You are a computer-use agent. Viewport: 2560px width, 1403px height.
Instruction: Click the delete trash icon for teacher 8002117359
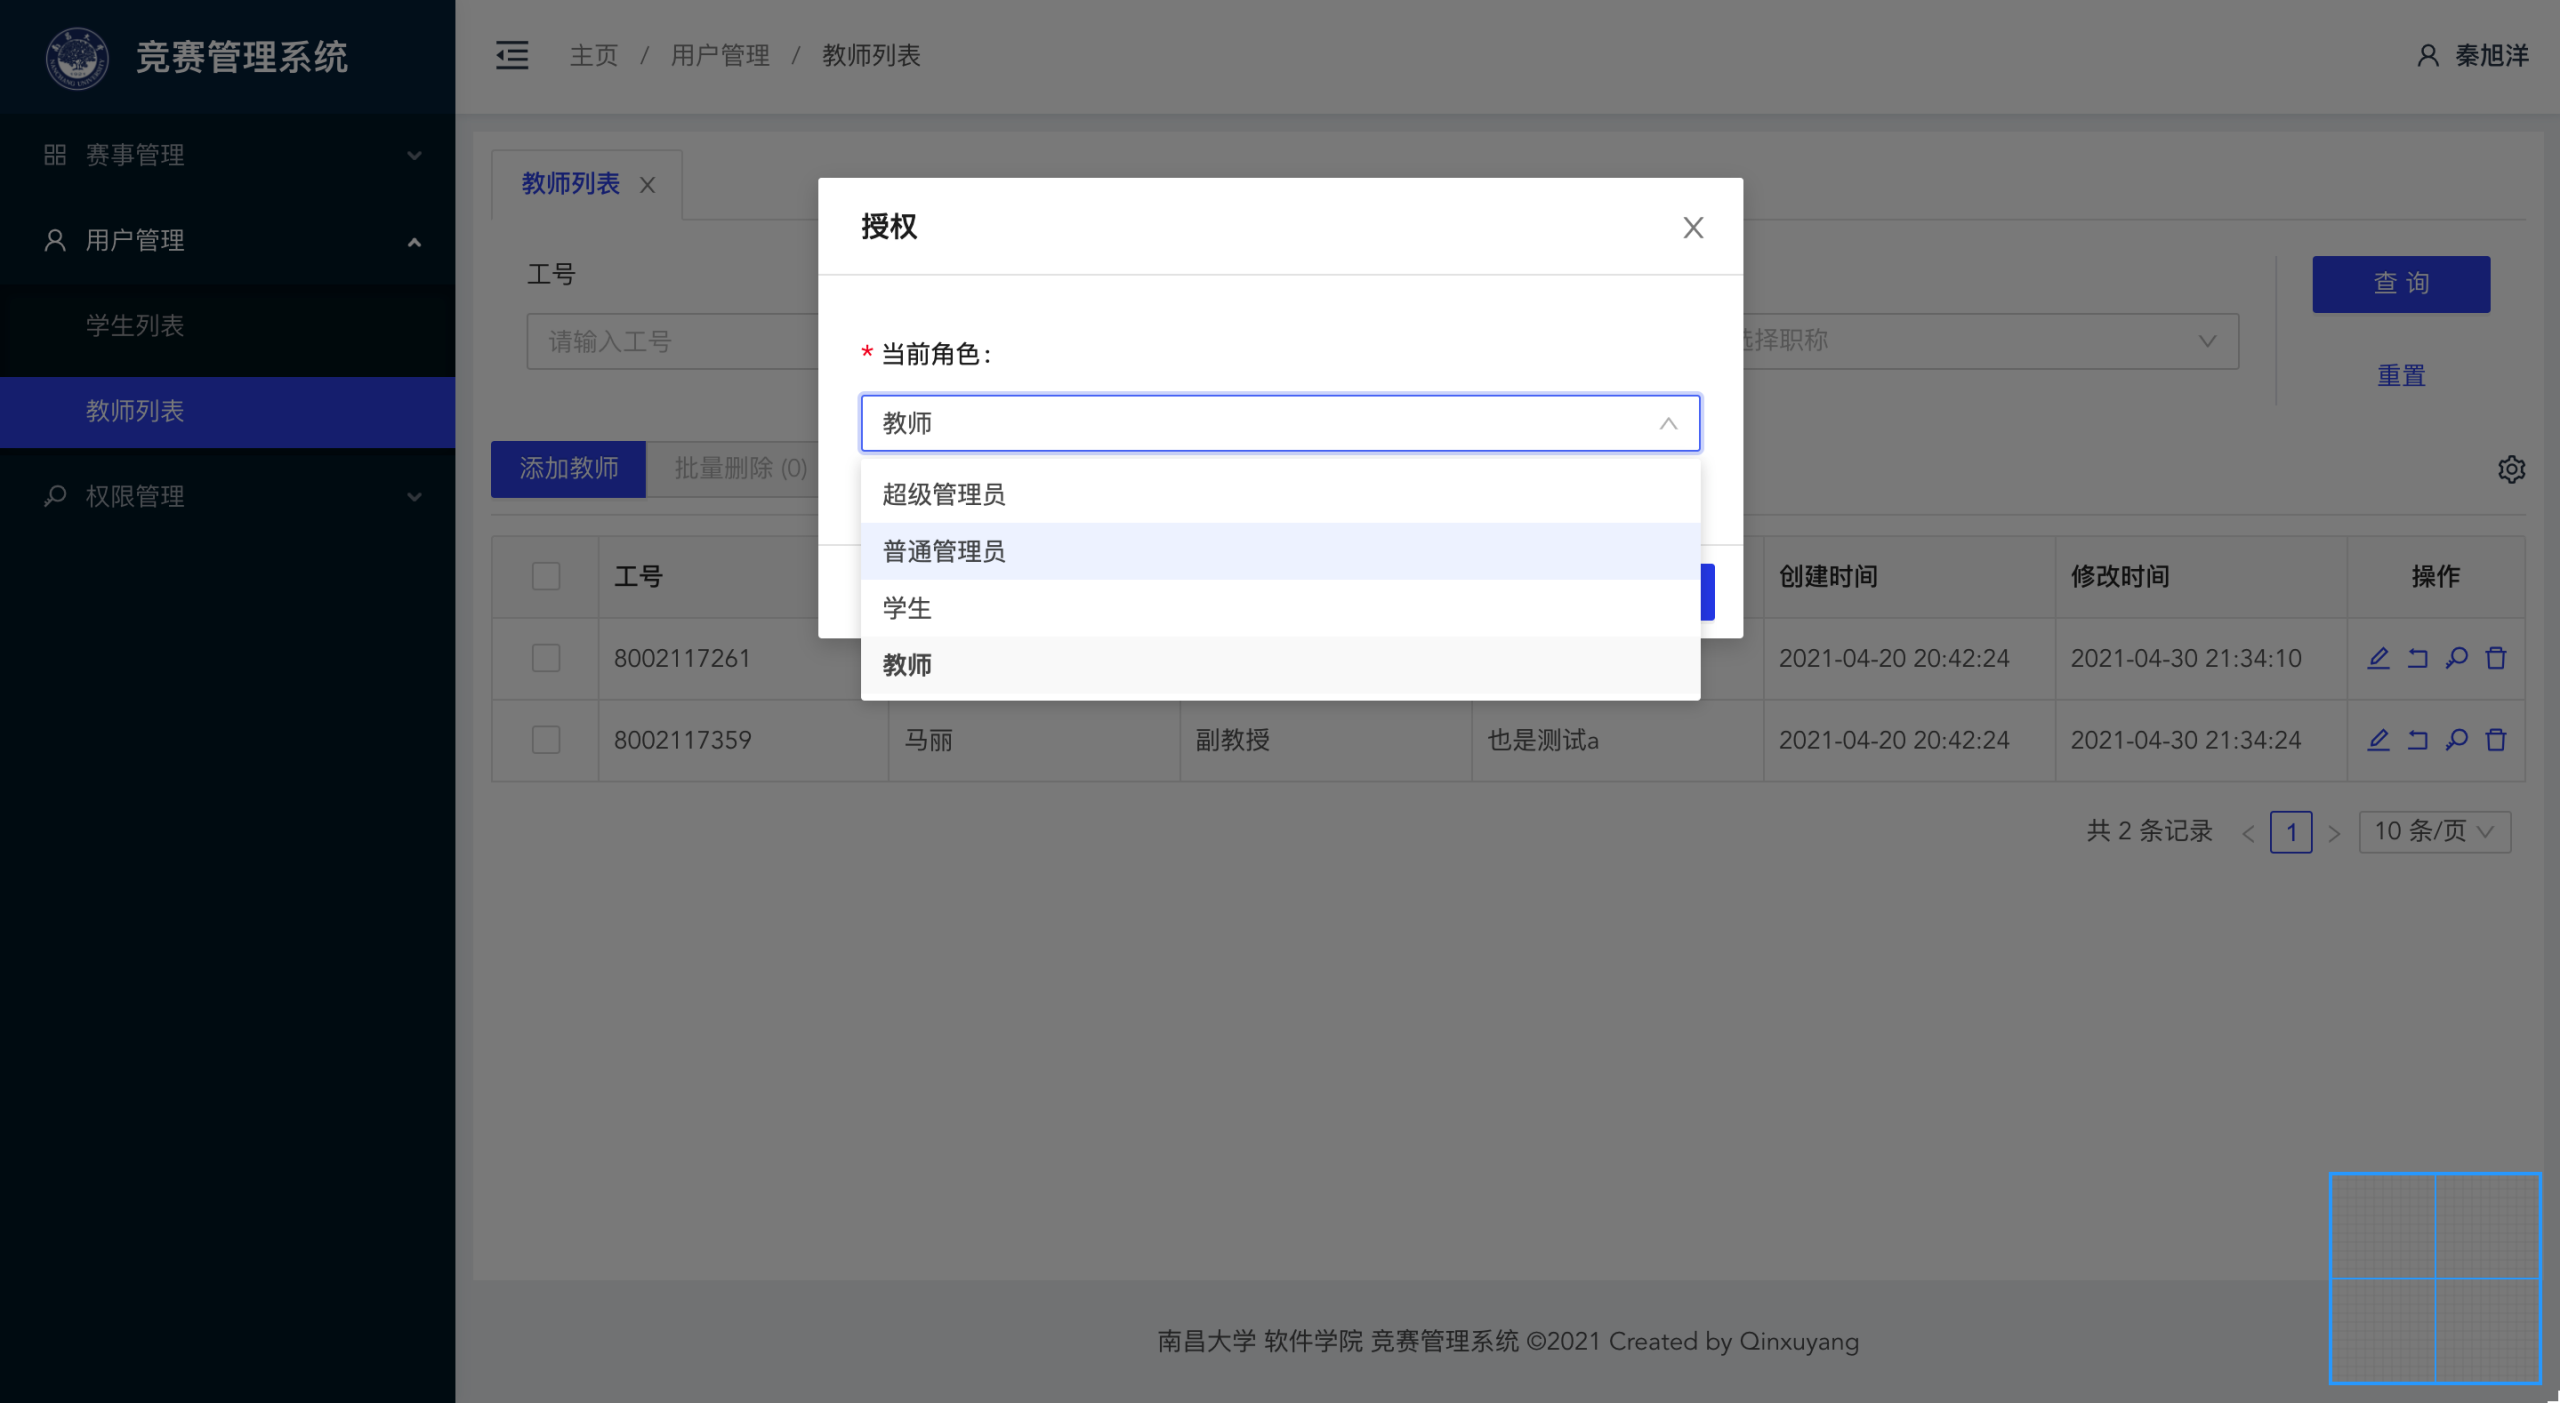click(x=2496, y=740)
